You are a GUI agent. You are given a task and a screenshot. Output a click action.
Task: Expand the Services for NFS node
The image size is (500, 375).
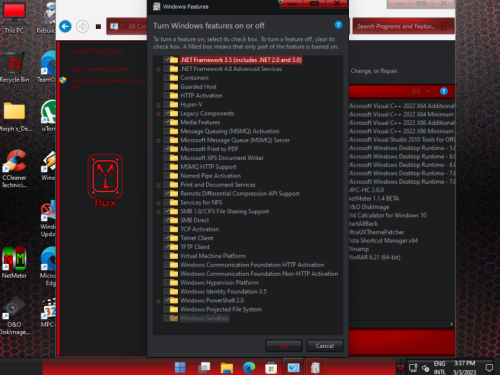pyautogui.click(x=159, y=203)
